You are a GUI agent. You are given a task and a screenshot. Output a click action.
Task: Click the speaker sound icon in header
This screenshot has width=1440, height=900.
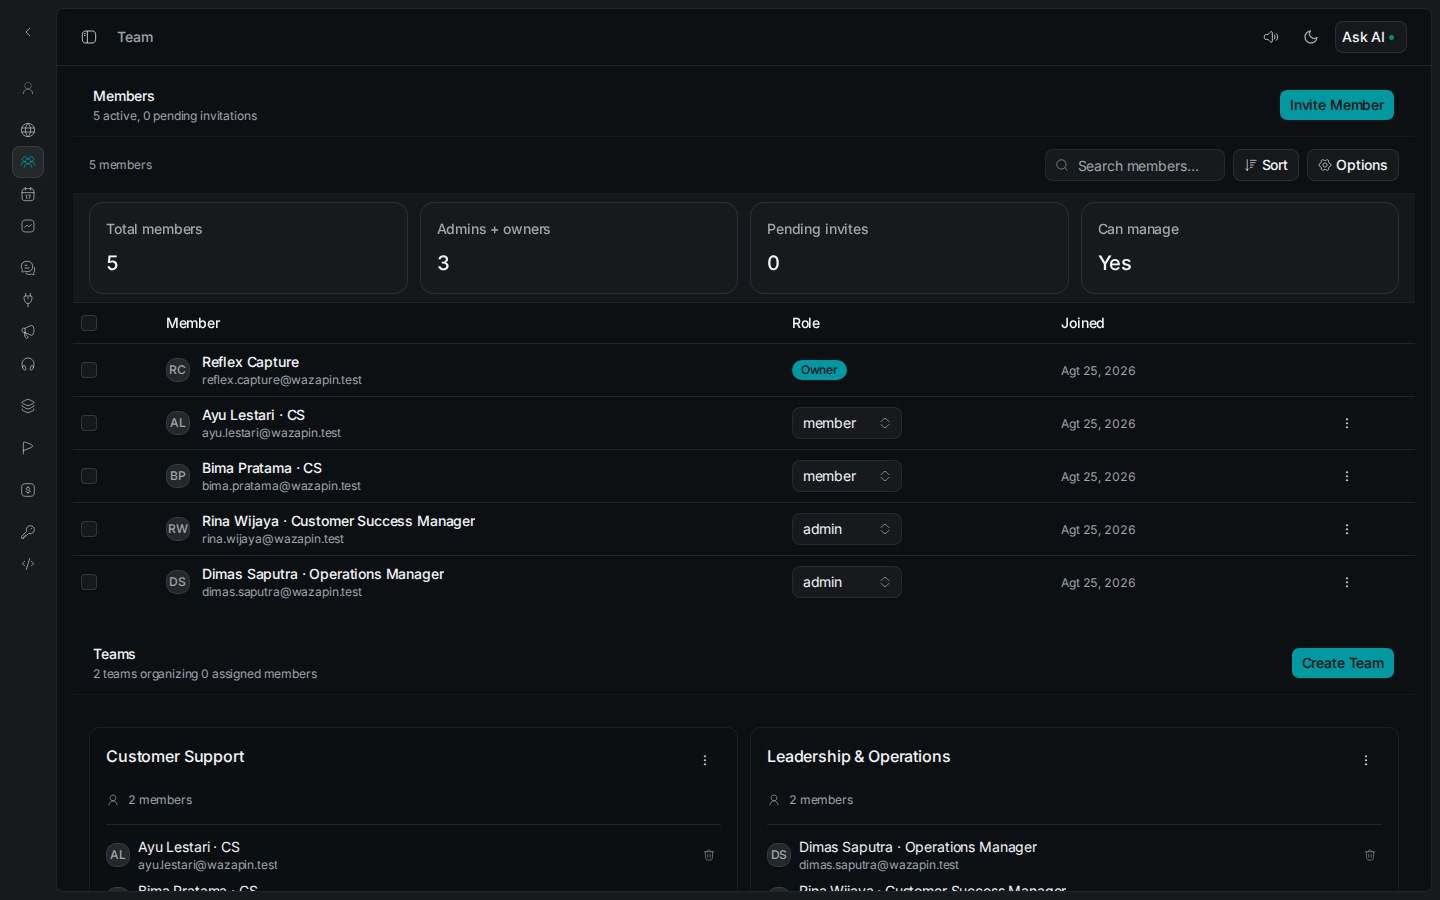(x=1271, y=37)
